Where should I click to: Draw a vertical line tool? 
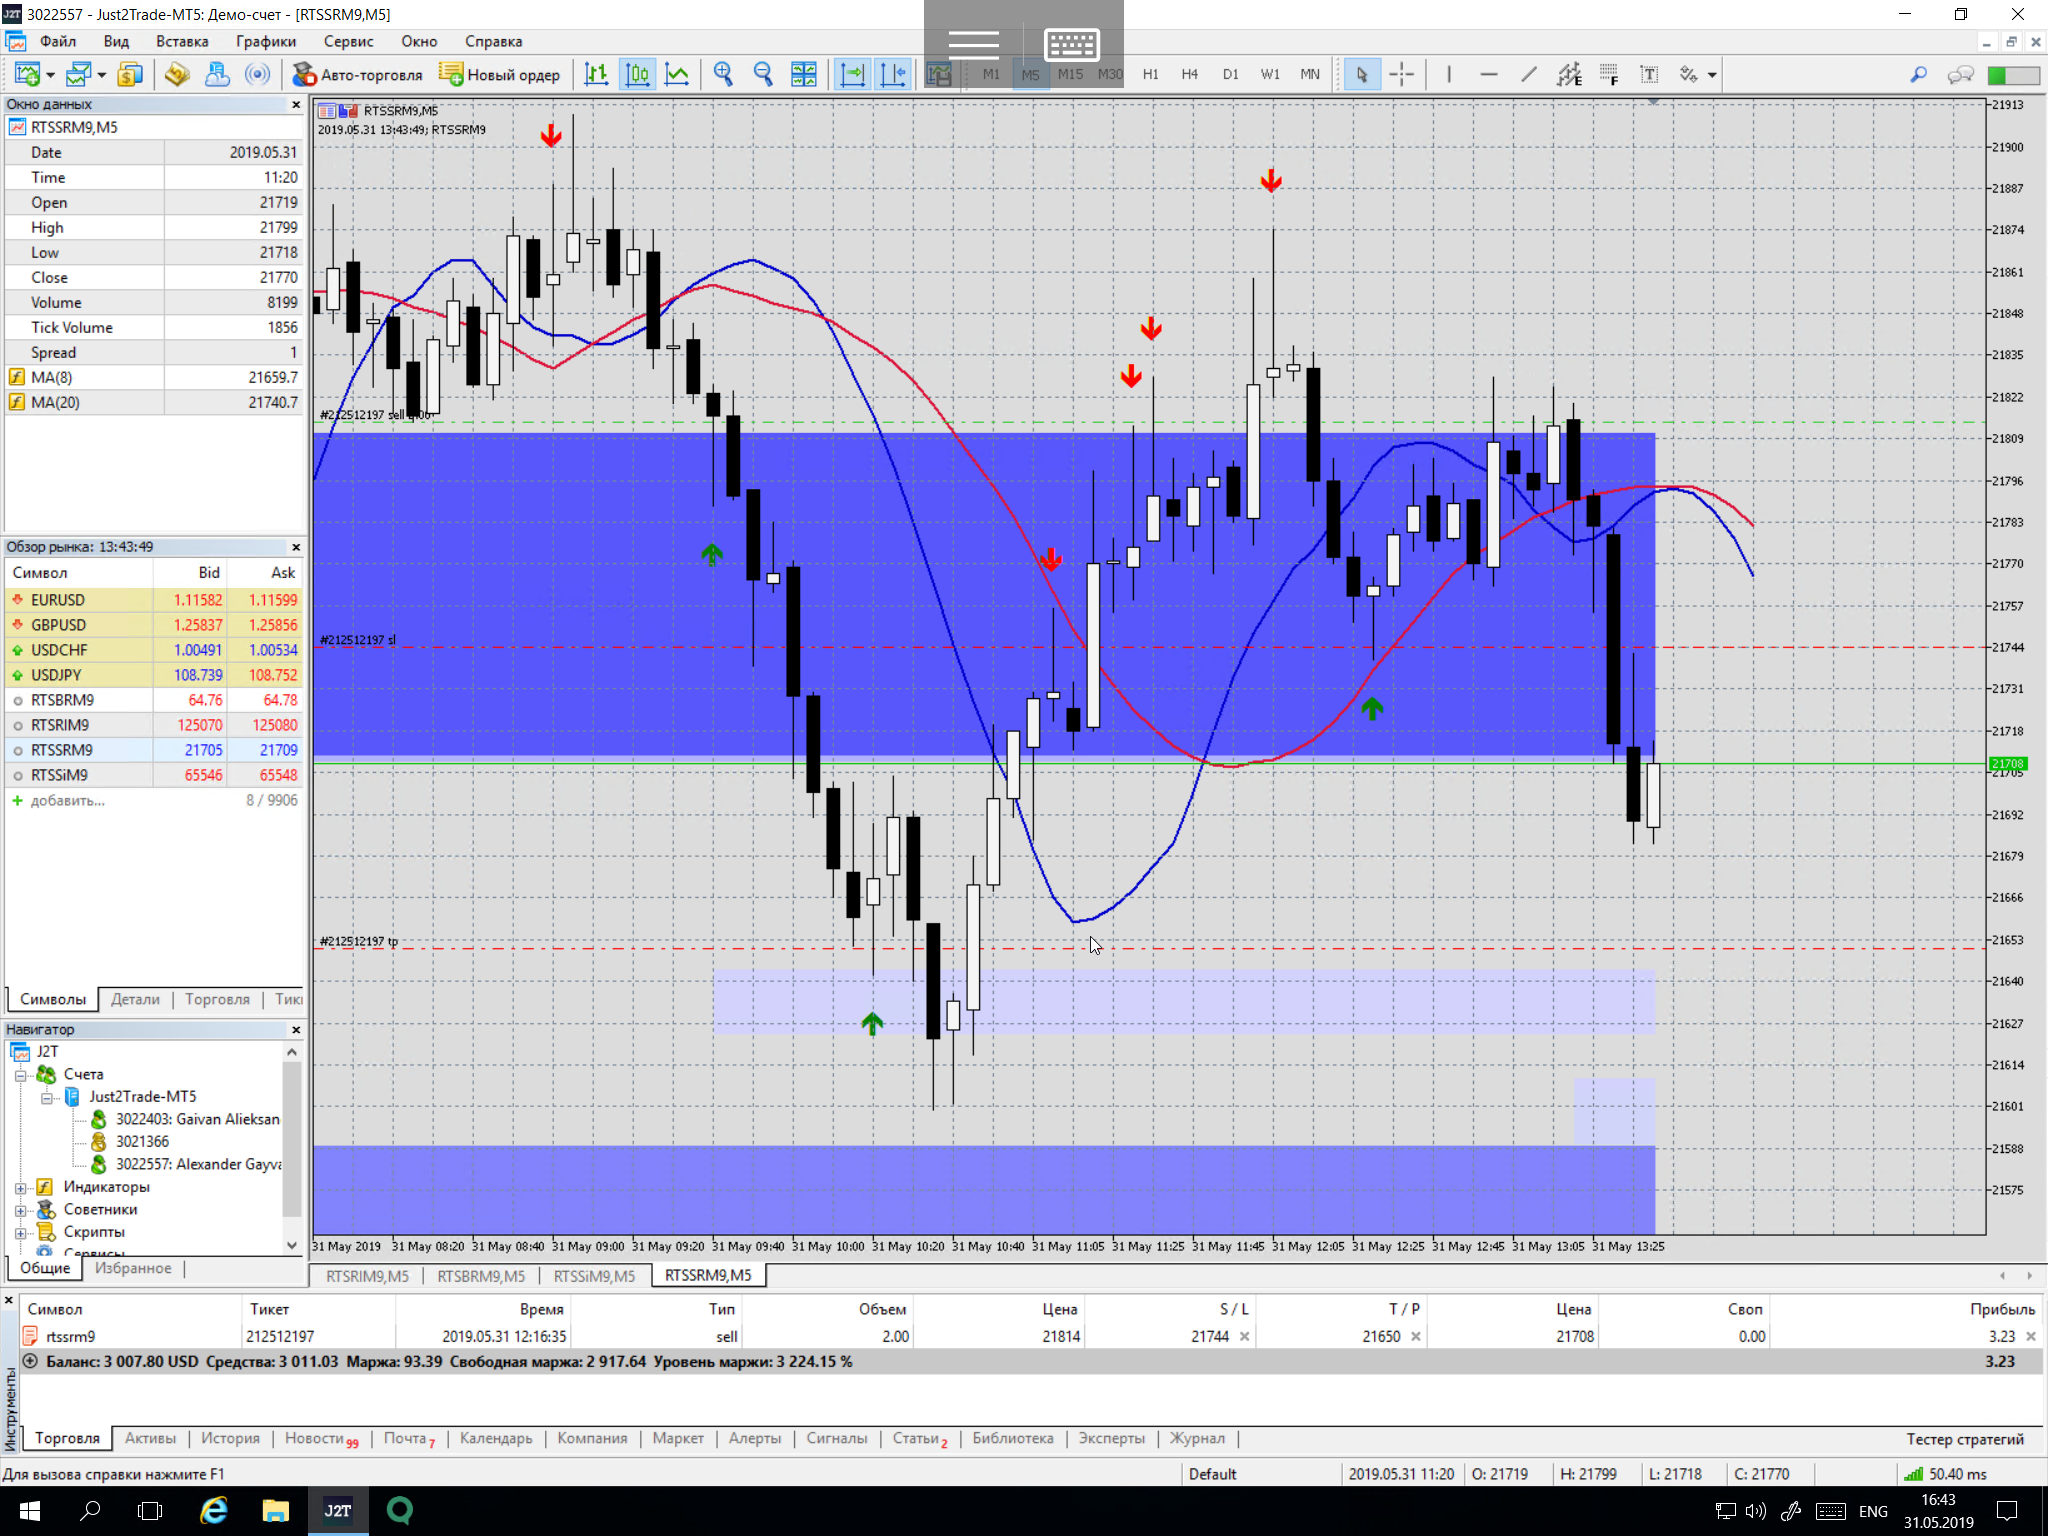coord(1449,75)
